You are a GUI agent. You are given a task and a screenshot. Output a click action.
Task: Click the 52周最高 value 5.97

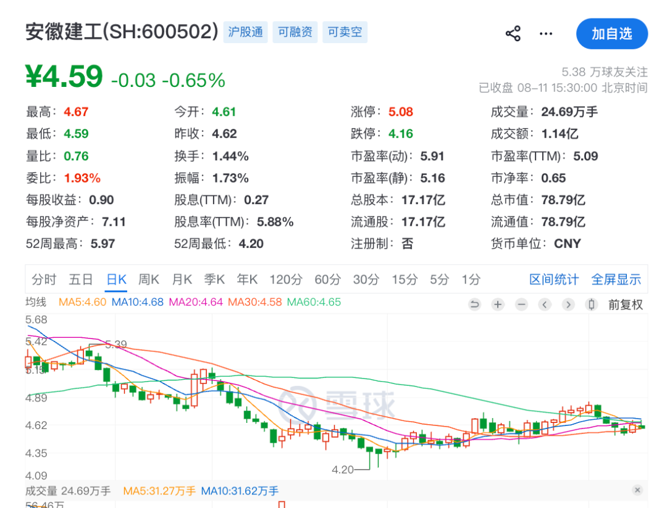click(x=103, y=244)
